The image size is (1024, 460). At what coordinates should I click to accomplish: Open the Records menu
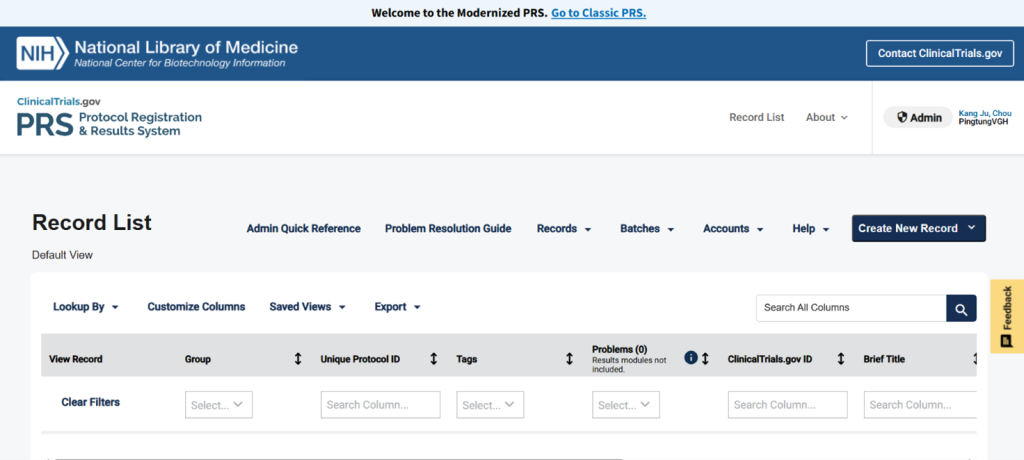click(x=564, y=229)
